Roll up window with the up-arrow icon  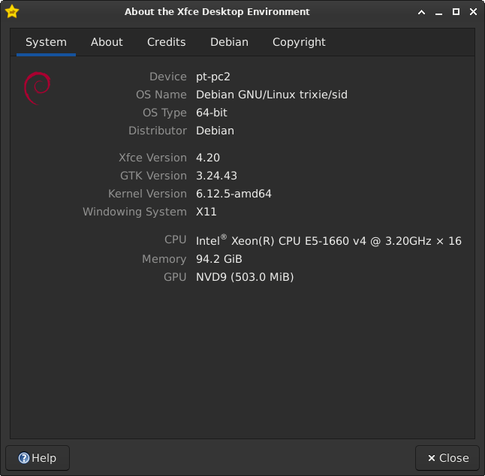[421, 12]
